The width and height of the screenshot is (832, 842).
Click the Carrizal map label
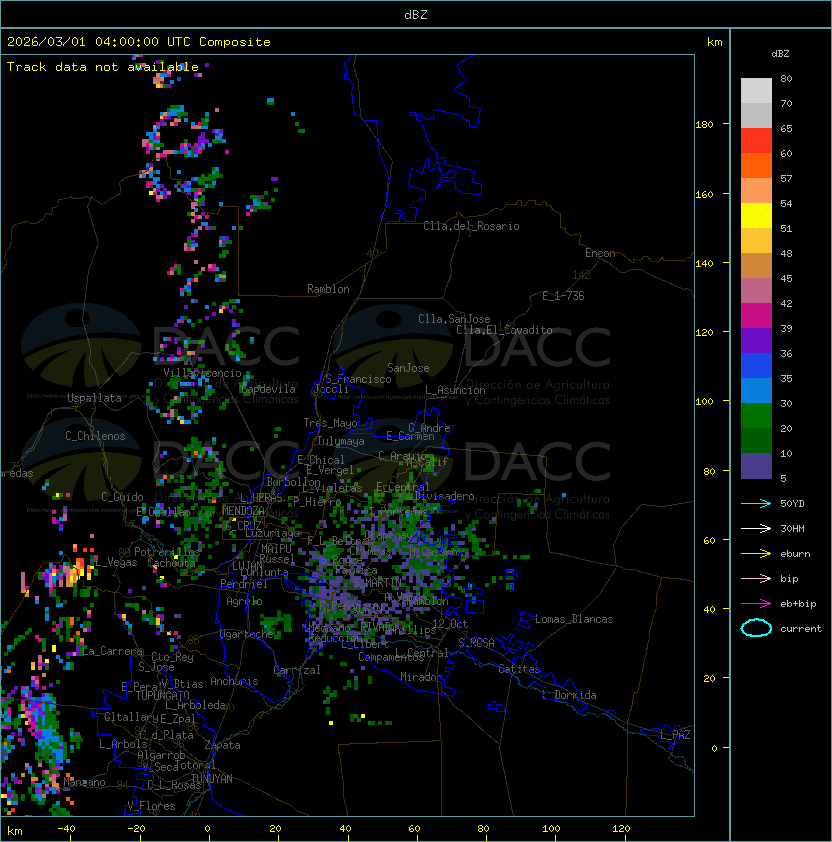(x=297, y=670)
